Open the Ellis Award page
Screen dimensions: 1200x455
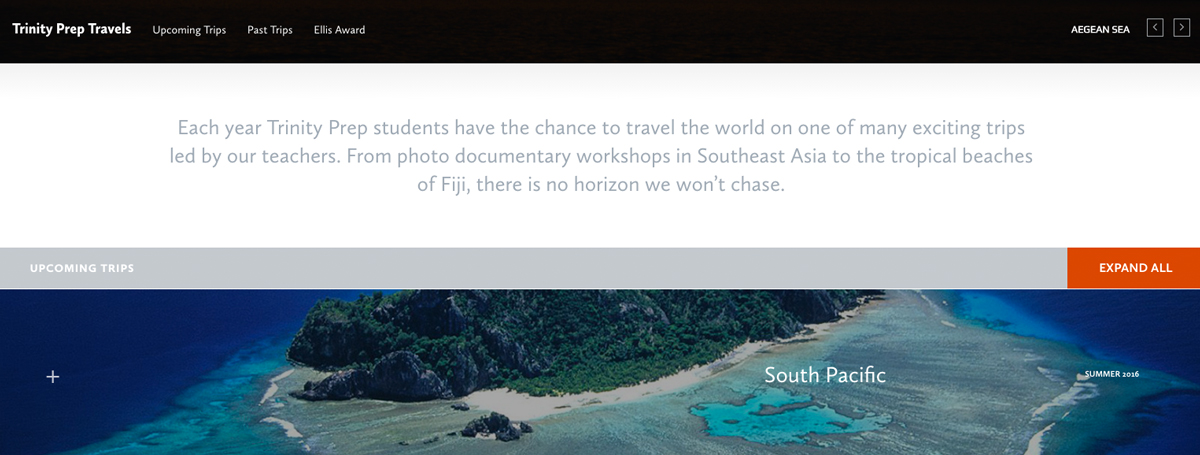(339, 30)
